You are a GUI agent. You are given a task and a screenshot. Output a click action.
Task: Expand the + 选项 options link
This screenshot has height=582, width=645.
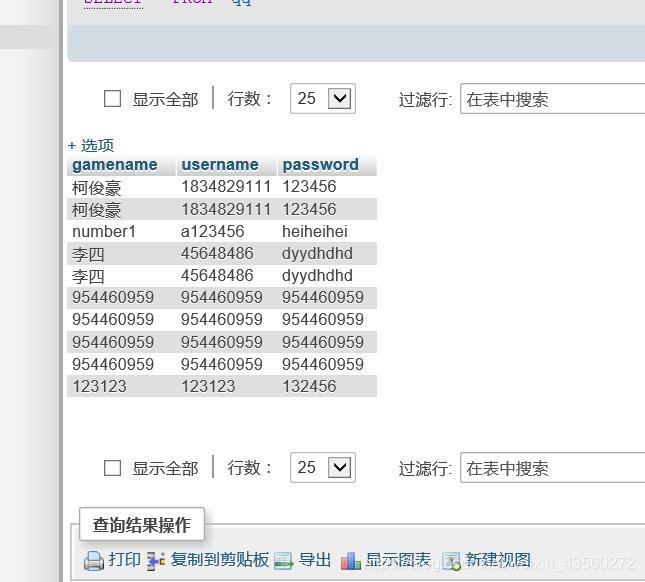pos(91,145)
